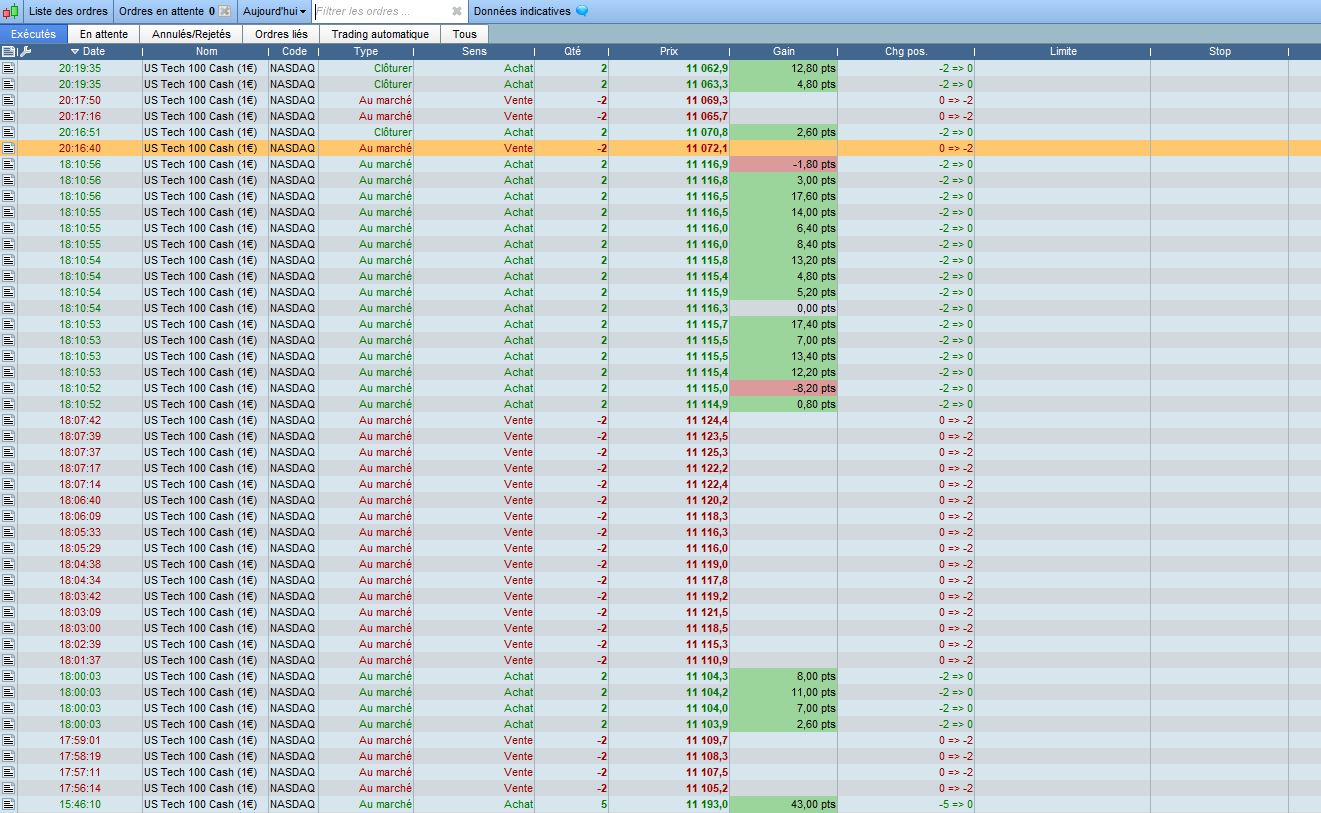Open the detail icon for the 18:03:42 order
Screen dimensions: 1321x813
pyautogui.click(x=9, y=596)
